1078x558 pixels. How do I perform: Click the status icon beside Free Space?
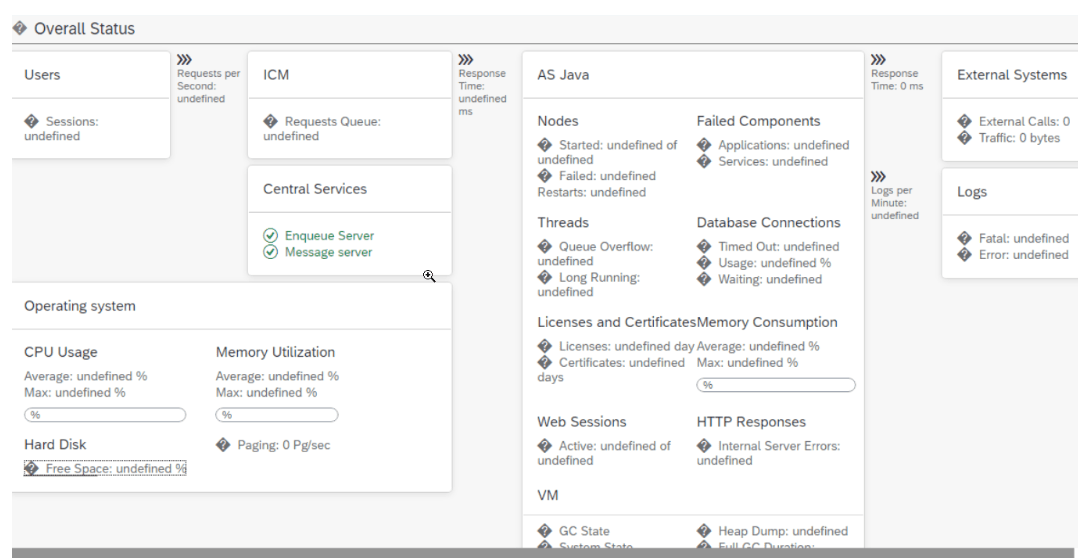[x=32, y=469]
